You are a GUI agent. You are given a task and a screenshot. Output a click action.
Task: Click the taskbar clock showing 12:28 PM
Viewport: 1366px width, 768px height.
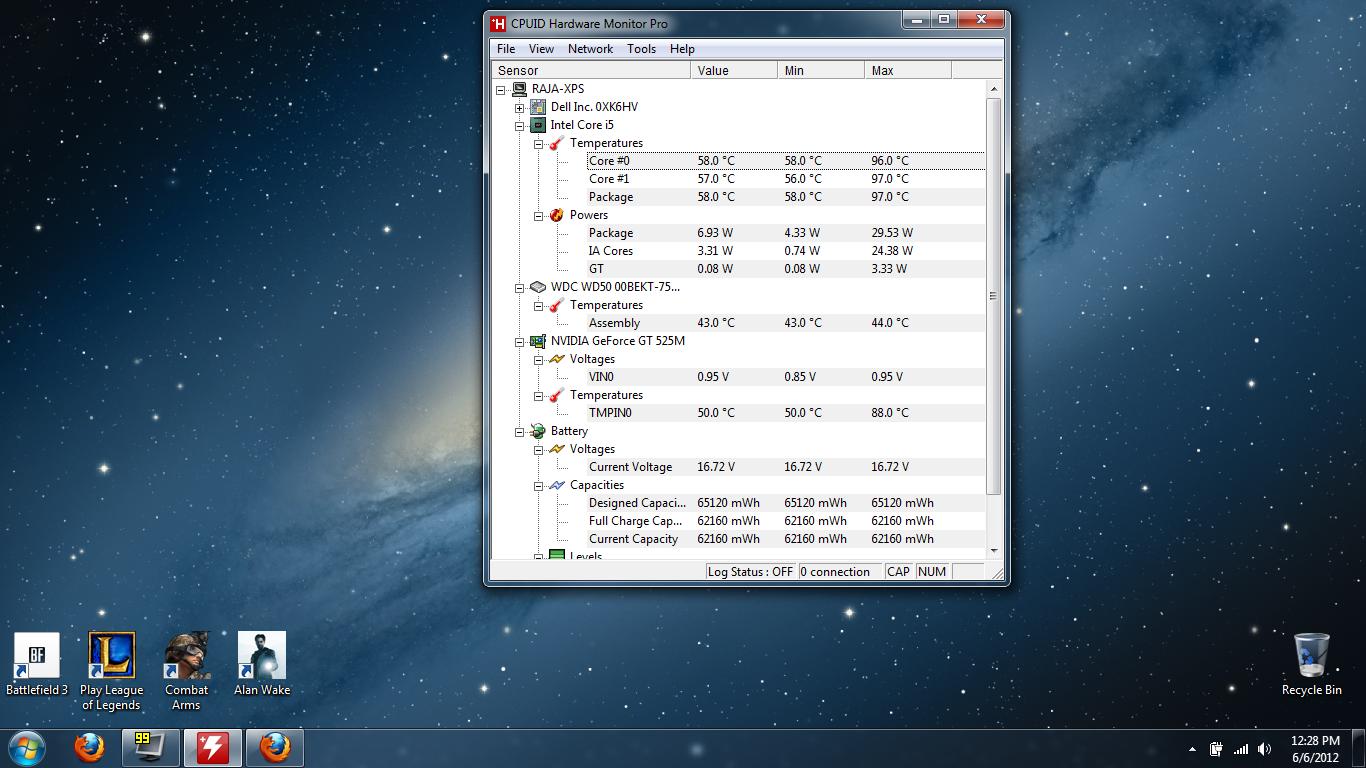(x=1315, y=749)
